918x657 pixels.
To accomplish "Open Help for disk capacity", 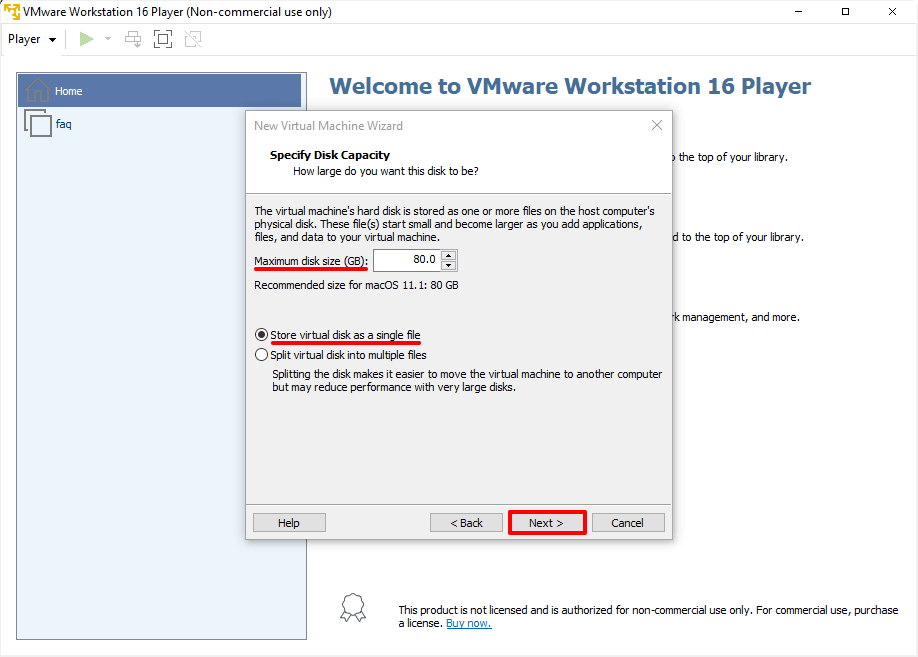I will pos(289,523).
